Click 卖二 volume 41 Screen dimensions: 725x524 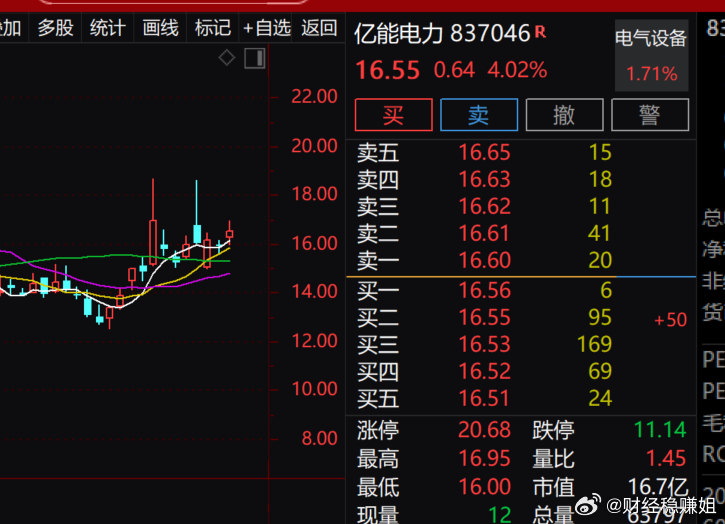pos(600,233)
